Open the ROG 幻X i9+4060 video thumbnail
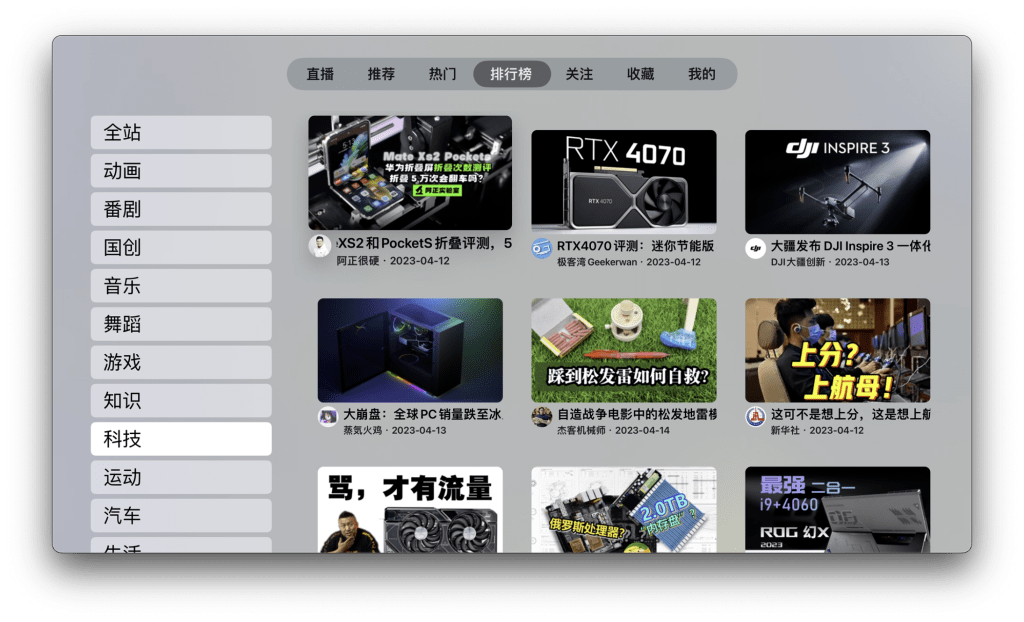The height and width of the screenshot is (622, 1024). pos(837,510)
